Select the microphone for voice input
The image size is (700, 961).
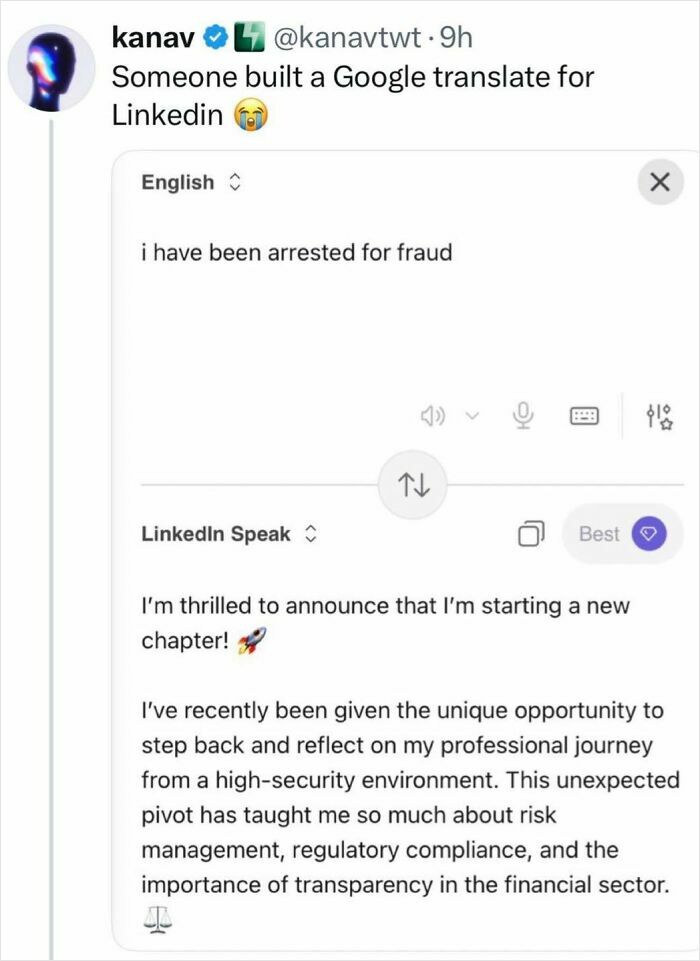tap(521, 414)
